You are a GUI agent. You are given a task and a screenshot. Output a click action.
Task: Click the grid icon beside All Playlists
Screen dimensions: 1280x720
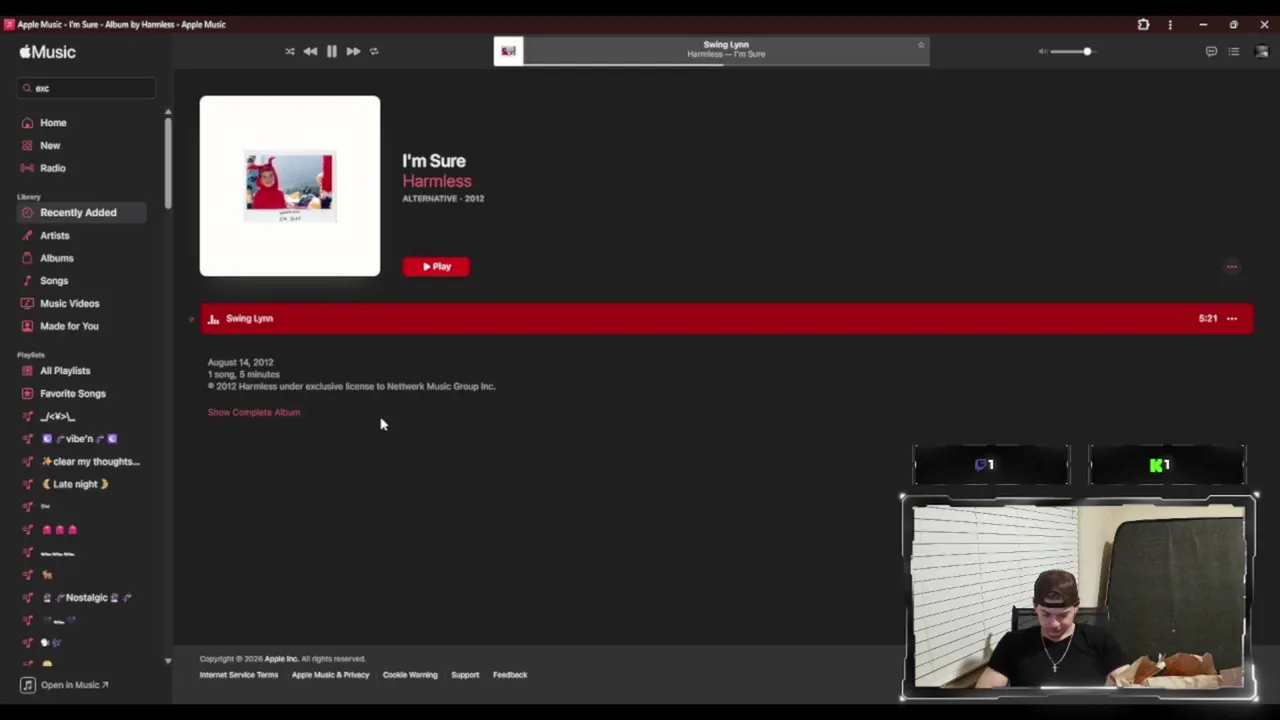click(27, 371)
